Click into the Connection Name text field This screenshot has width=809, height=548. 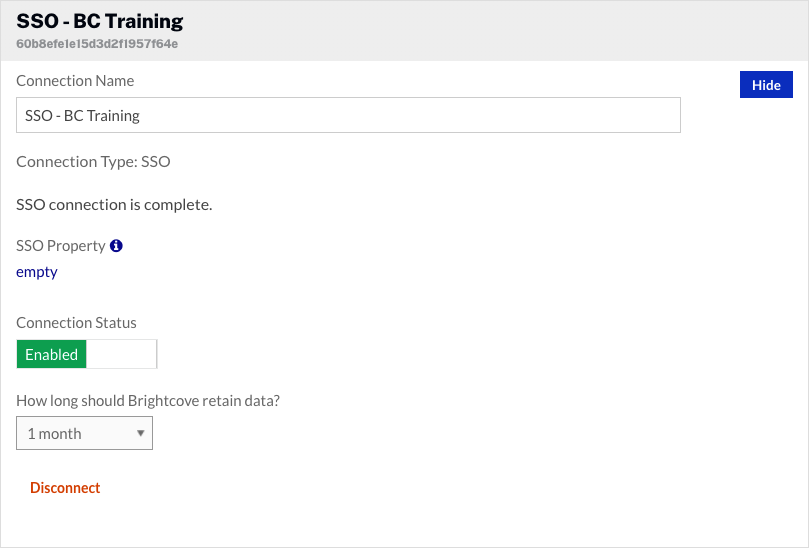pyautogui.click(x=300, y=115)
